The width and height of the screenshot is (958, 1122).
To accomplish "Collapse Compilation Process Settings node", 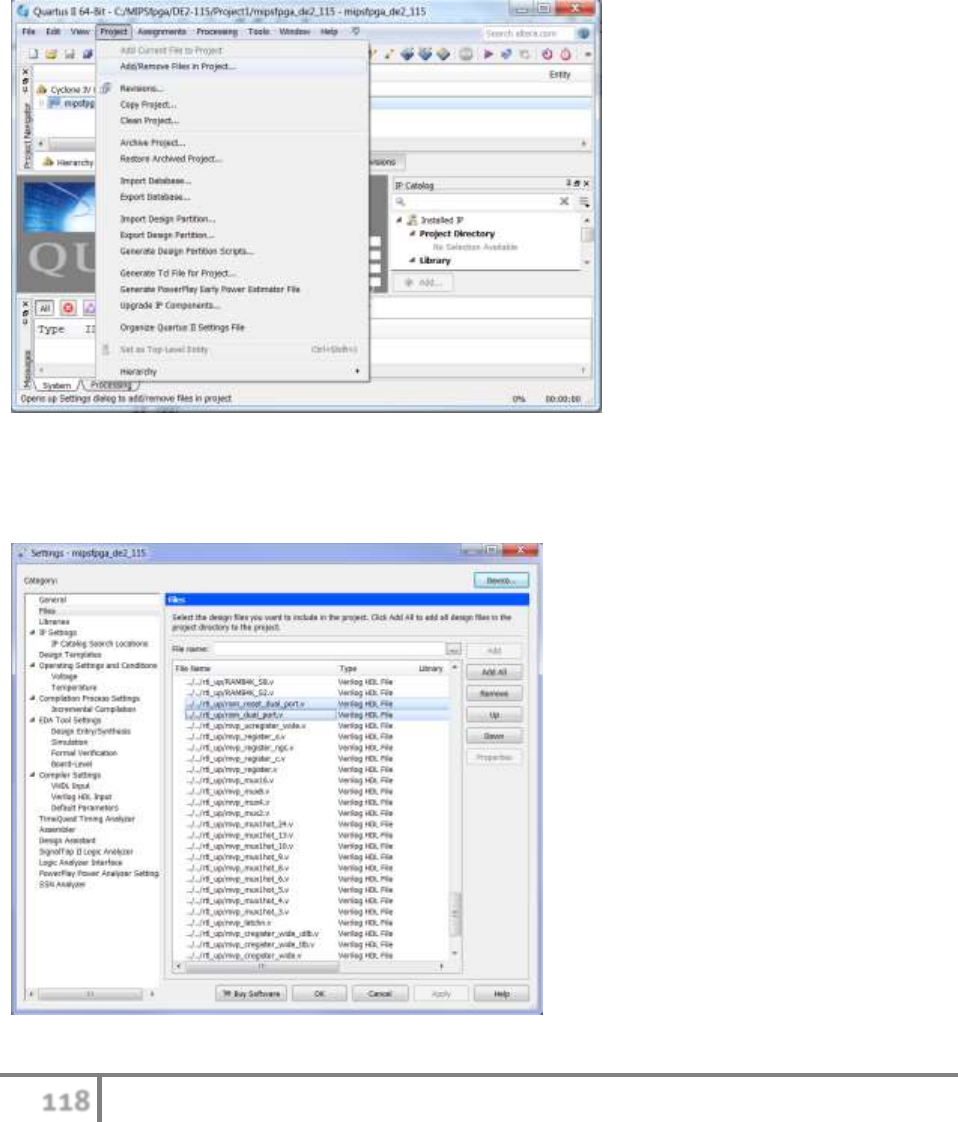I will [x=32, y=698].
